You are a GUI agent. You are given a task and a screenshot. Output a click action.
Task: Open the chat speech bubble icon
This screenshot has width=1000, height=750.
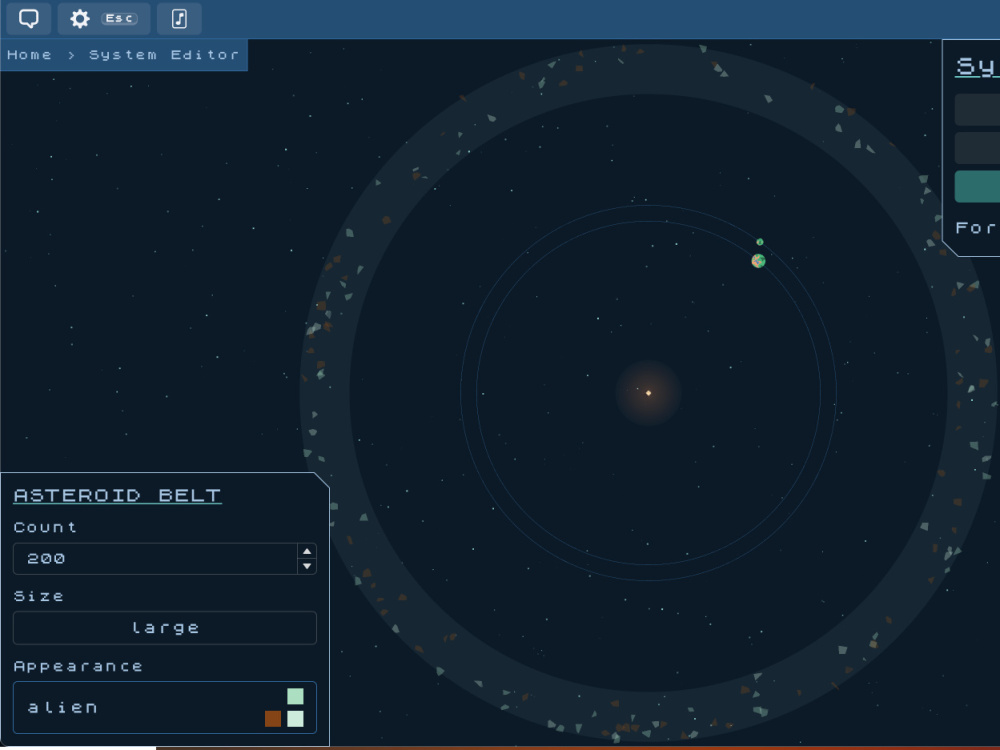click(x=29, y=18)
